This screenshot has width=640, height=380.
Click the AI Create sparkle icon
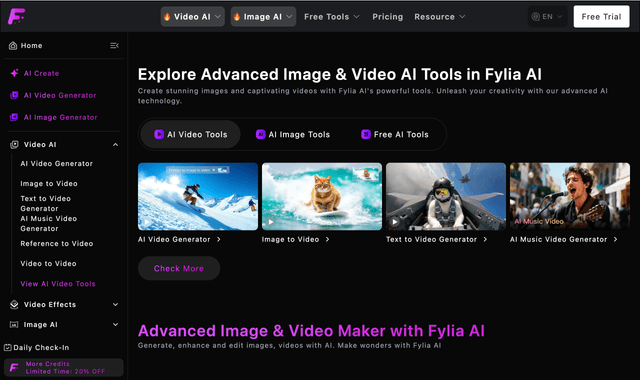coord(14,73)
